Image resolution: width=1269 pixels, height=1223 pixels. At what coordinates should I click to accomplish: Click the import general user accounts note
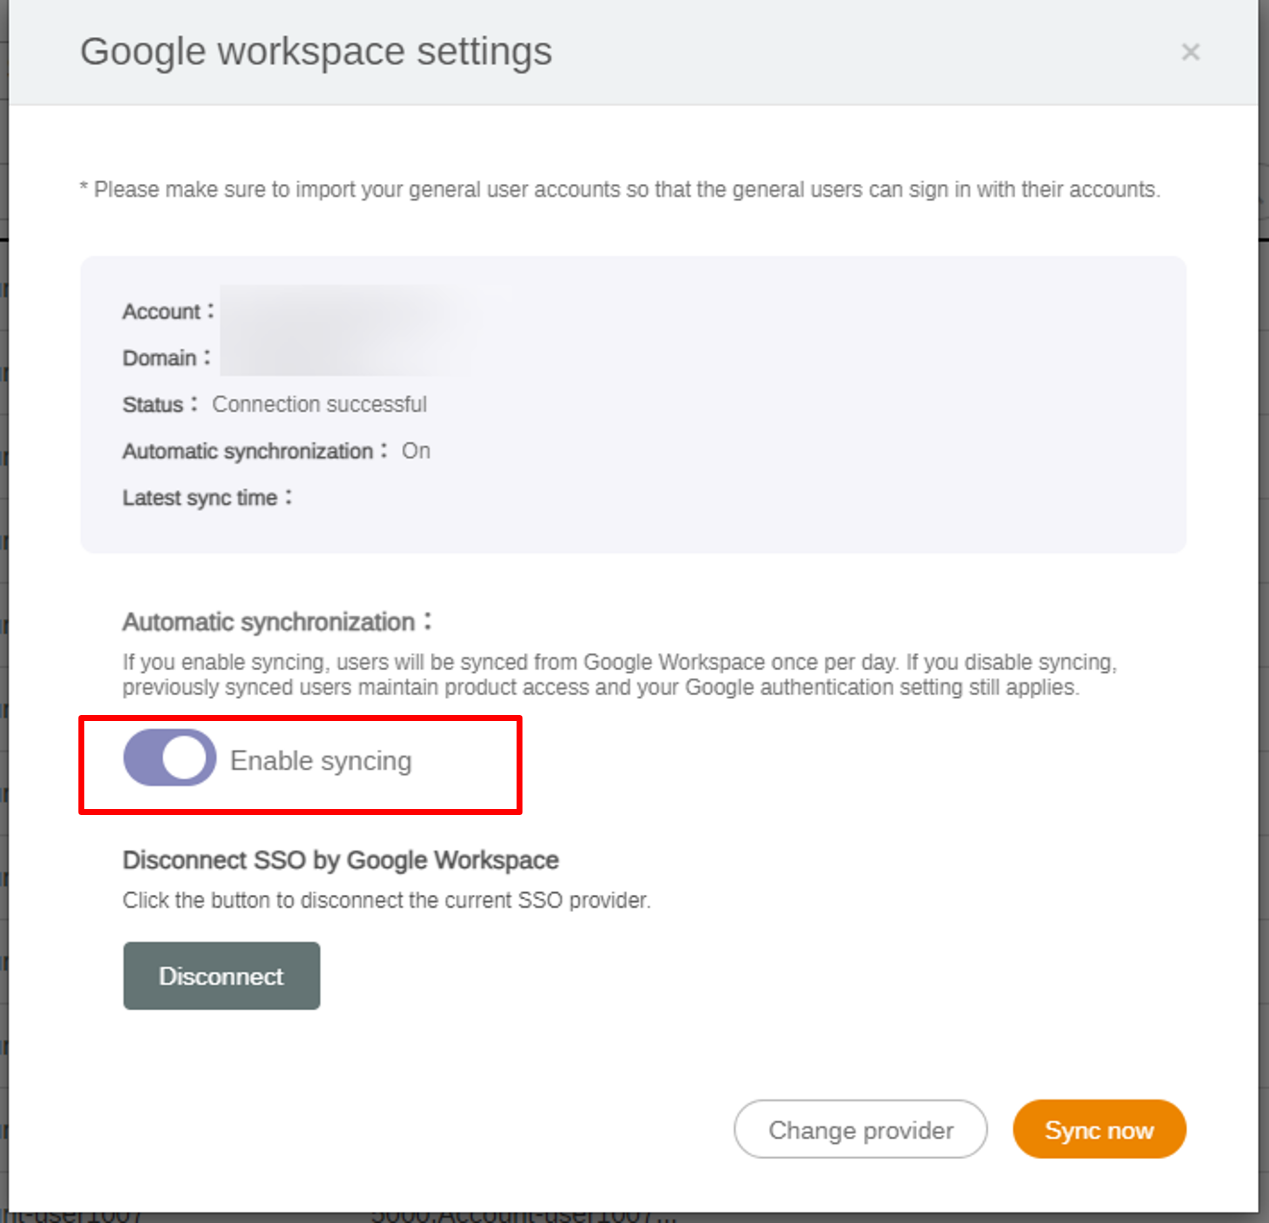pyautogui.click(x=620, y=189)
